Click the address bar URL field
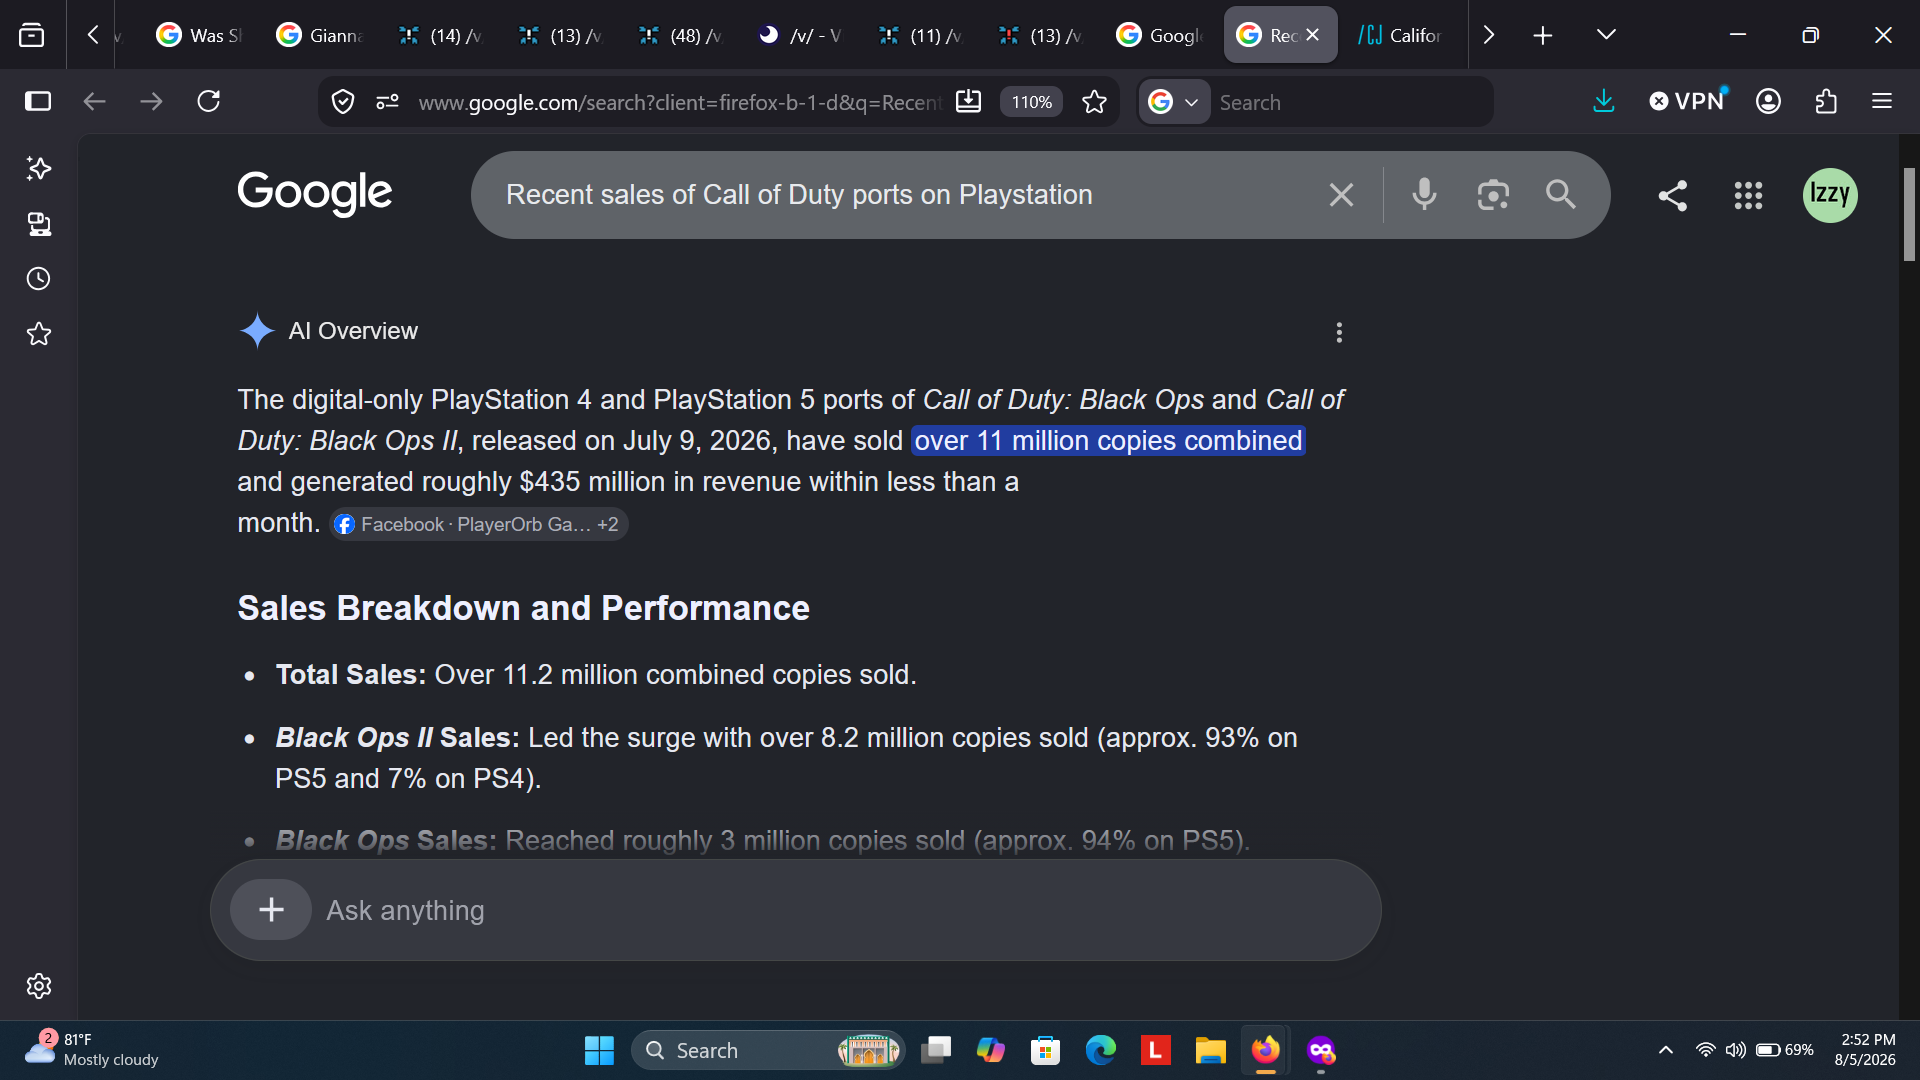Screen dimensions: 1920x1080 [x=680, y=102]
